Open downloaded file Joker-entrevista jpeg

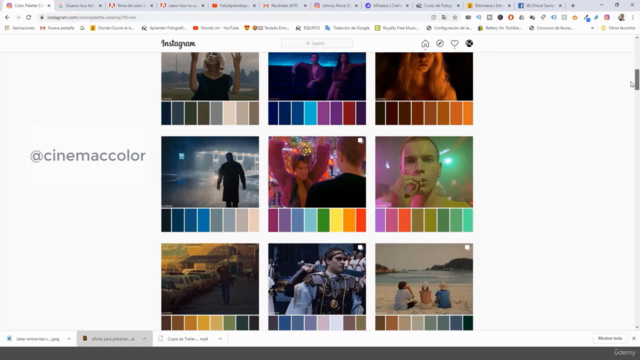33,339
